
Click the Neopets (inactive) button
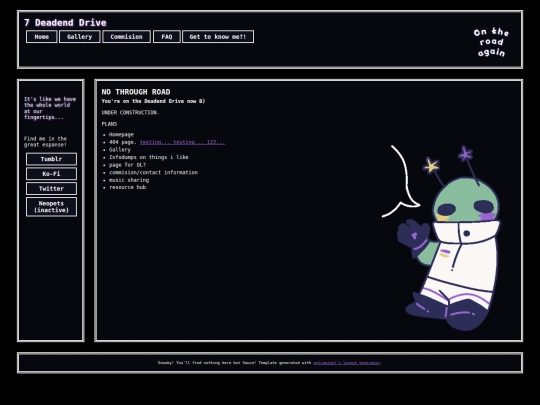(51, 207)
